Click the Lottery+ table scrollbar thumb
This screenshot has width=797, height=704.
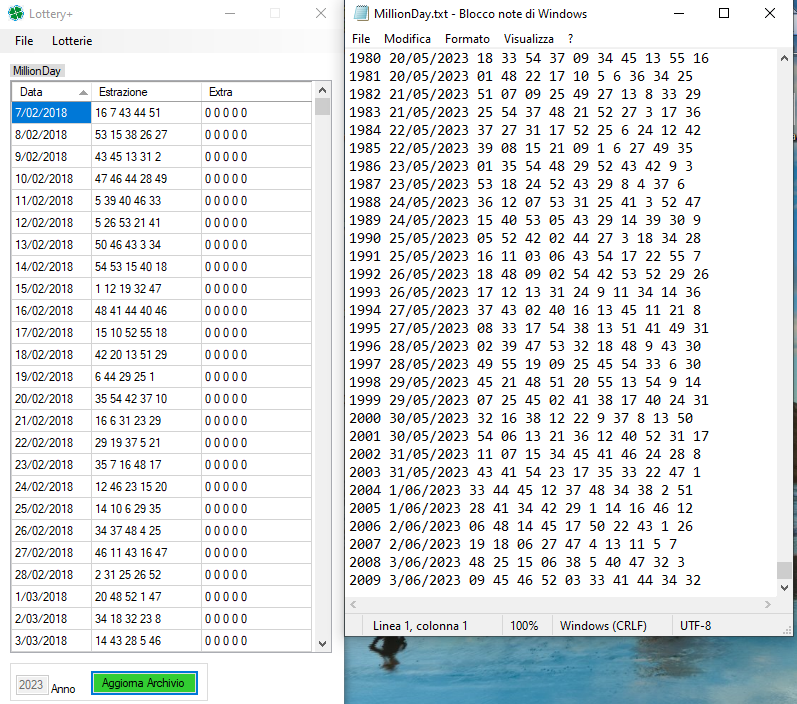tap(322, 106)
